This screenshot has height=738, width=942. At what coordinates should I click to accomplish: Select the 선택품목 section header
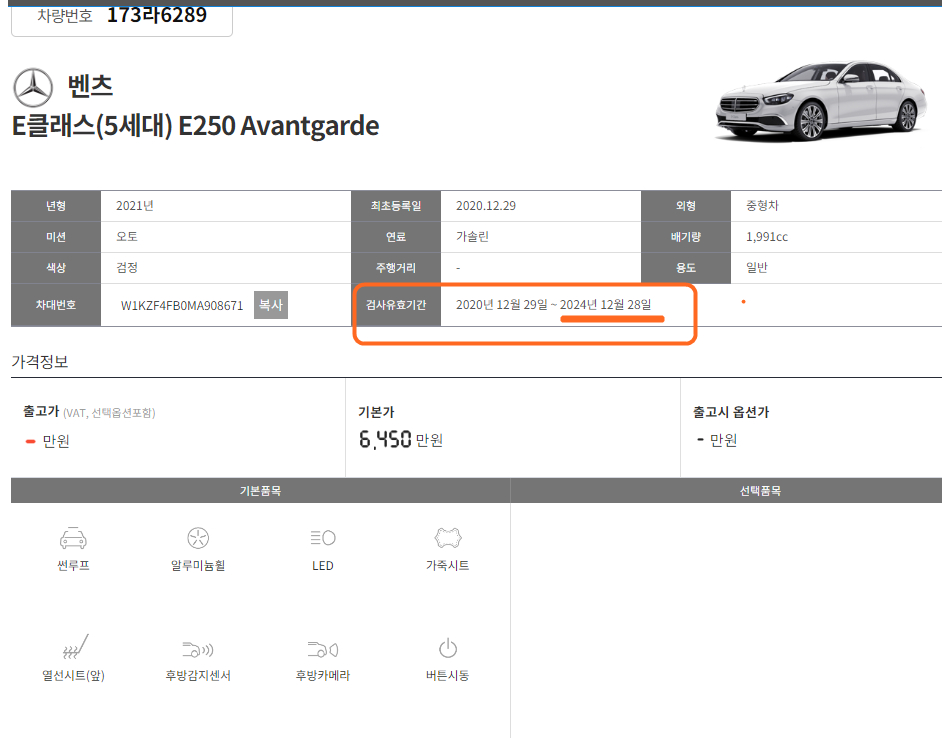(x=760, y=490)
